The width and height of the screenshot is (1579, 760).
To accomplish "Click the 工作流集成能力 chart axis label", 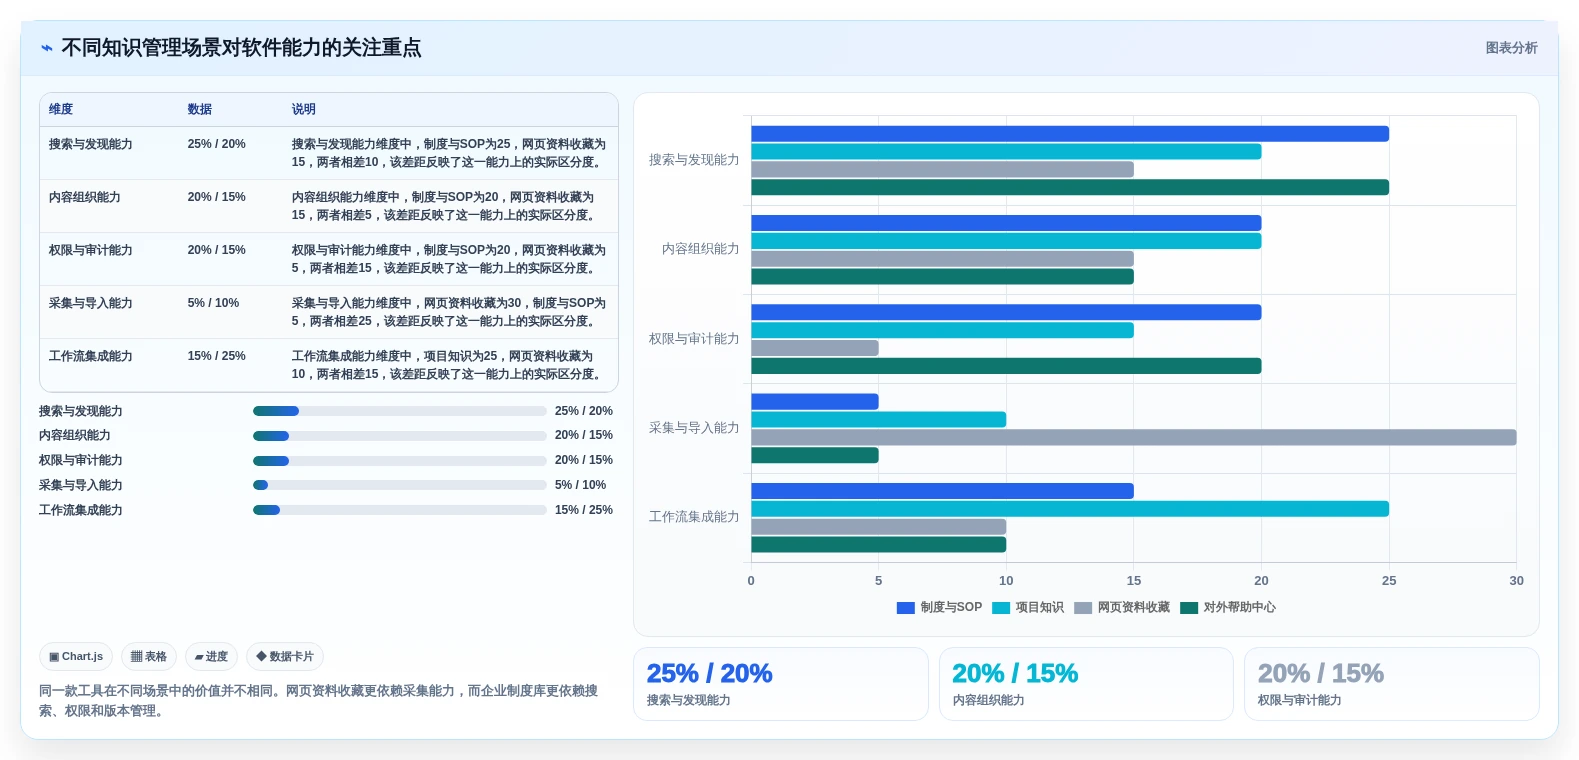I will coord(694,517).
